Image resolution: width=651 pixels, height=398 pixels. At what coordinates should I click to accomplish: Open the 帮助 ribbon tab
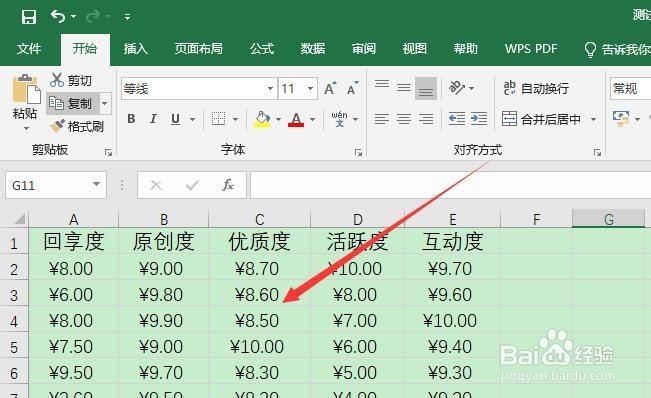pos(465,49)
